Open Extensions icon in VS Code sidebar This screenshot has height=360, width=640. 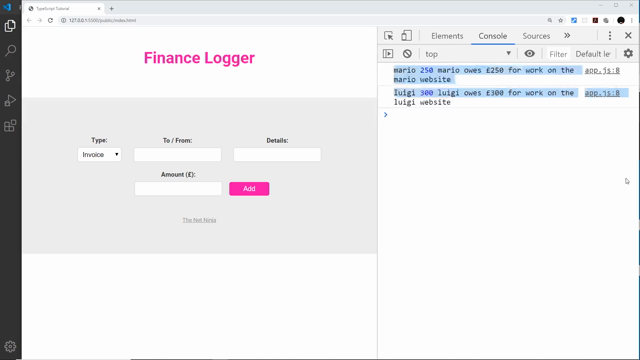tap(10, 126)
